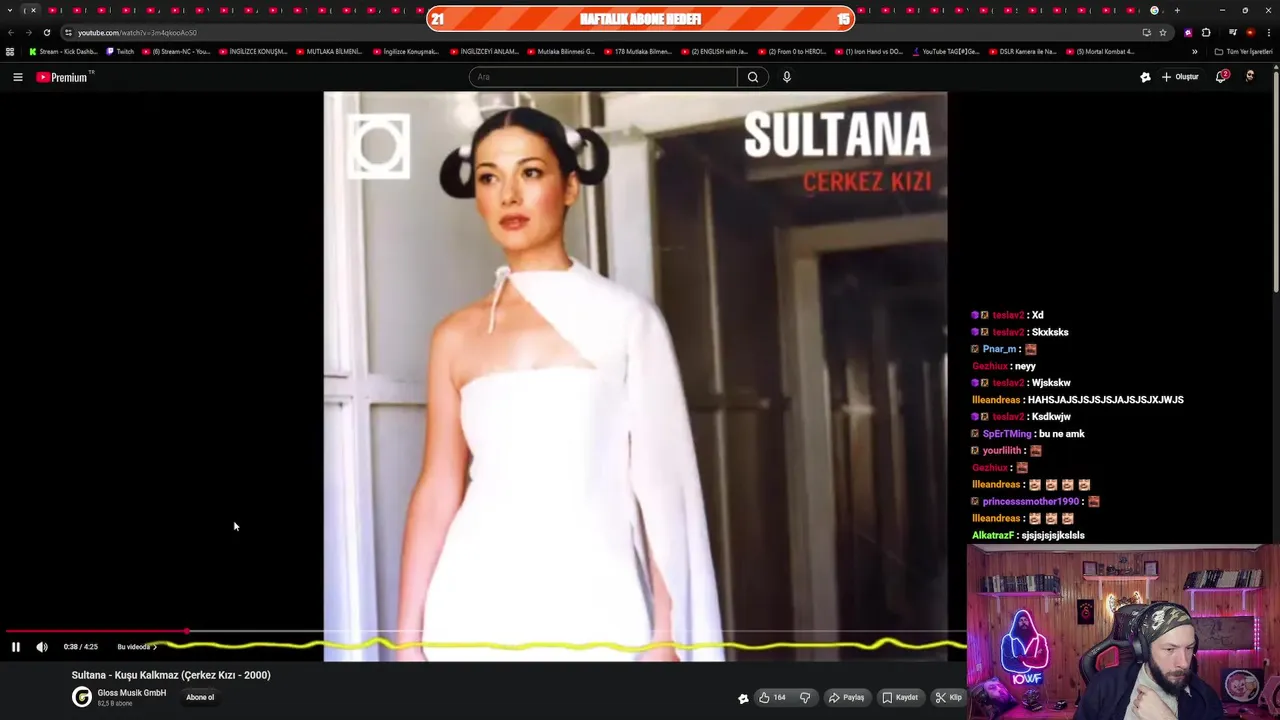Switch to the Google tab
The height and width of the screenshot is (720, 1280).
1155,10
